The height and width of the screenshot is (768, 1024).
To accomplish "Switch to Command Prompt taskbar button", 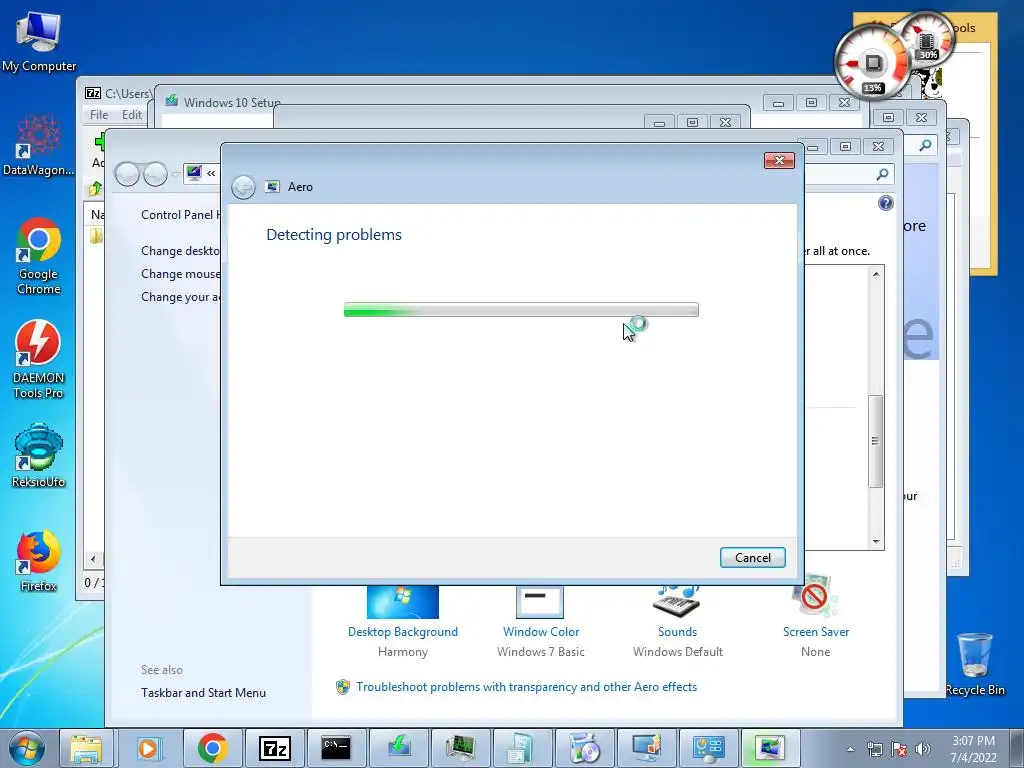I will point(336,748).
